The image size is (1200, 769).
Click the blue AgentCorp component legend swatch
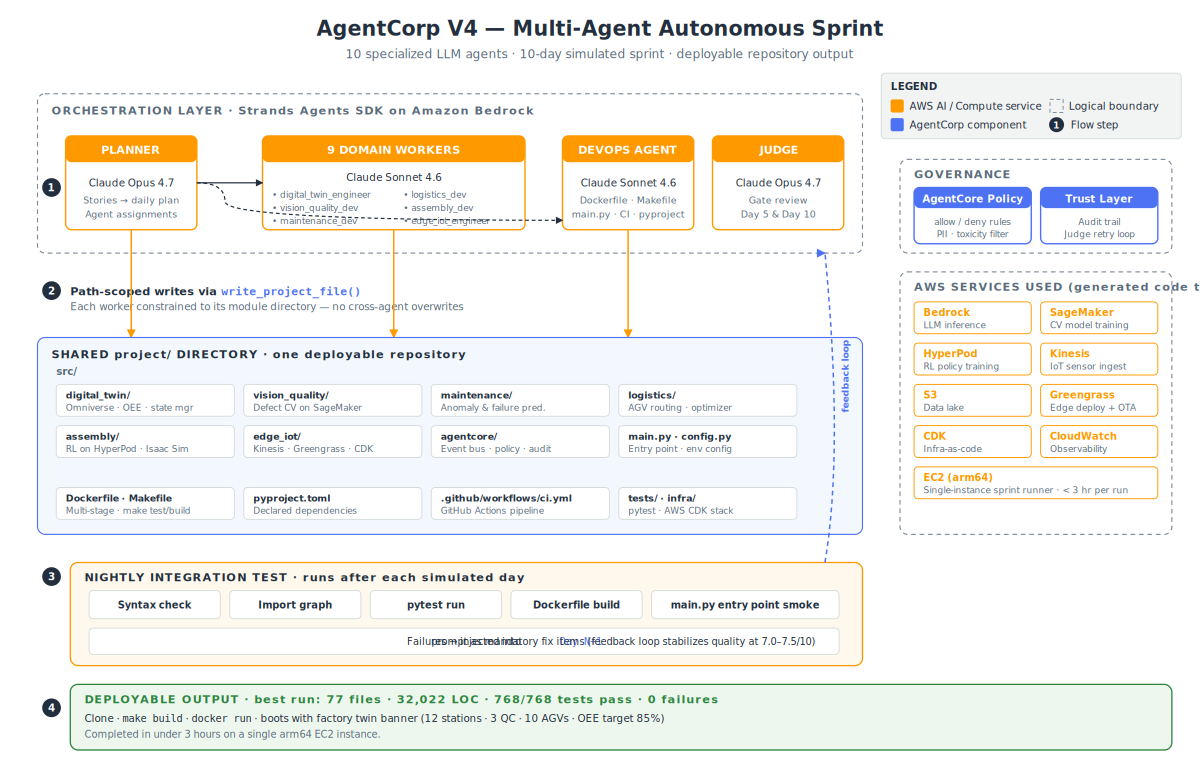click(897, 125)
